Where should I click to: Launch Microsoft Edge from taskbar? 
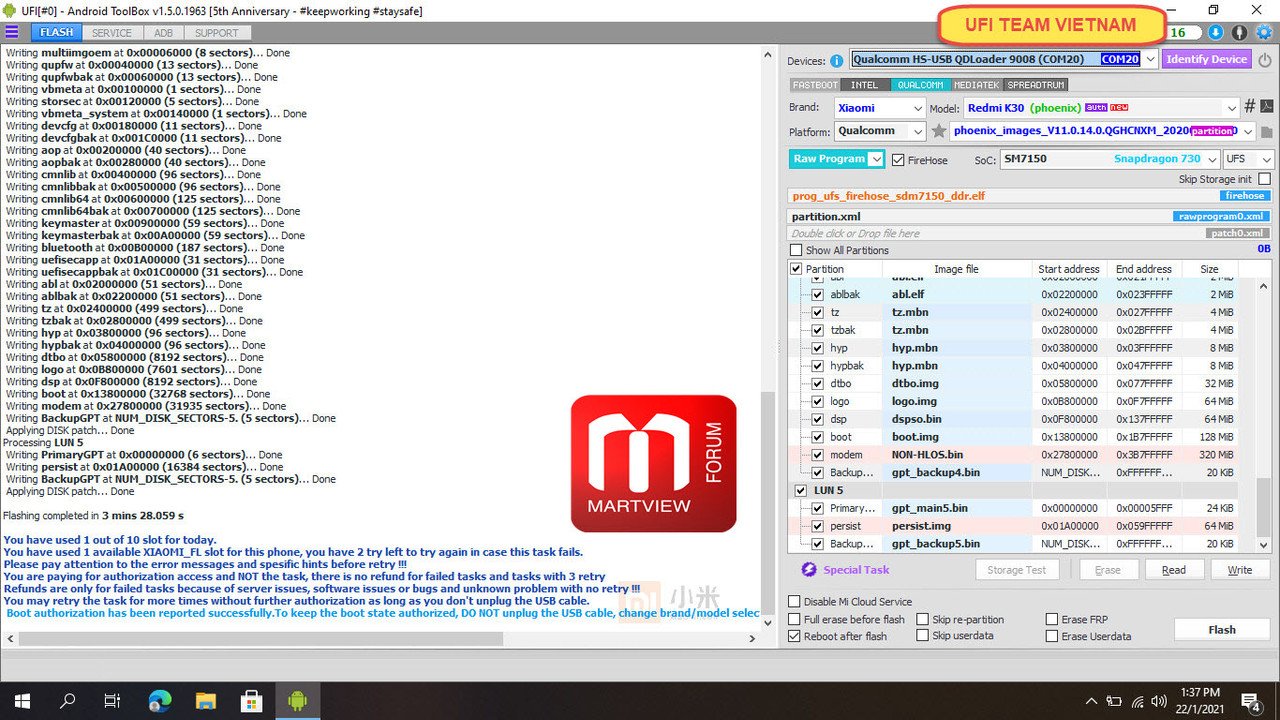coord(160,701)
